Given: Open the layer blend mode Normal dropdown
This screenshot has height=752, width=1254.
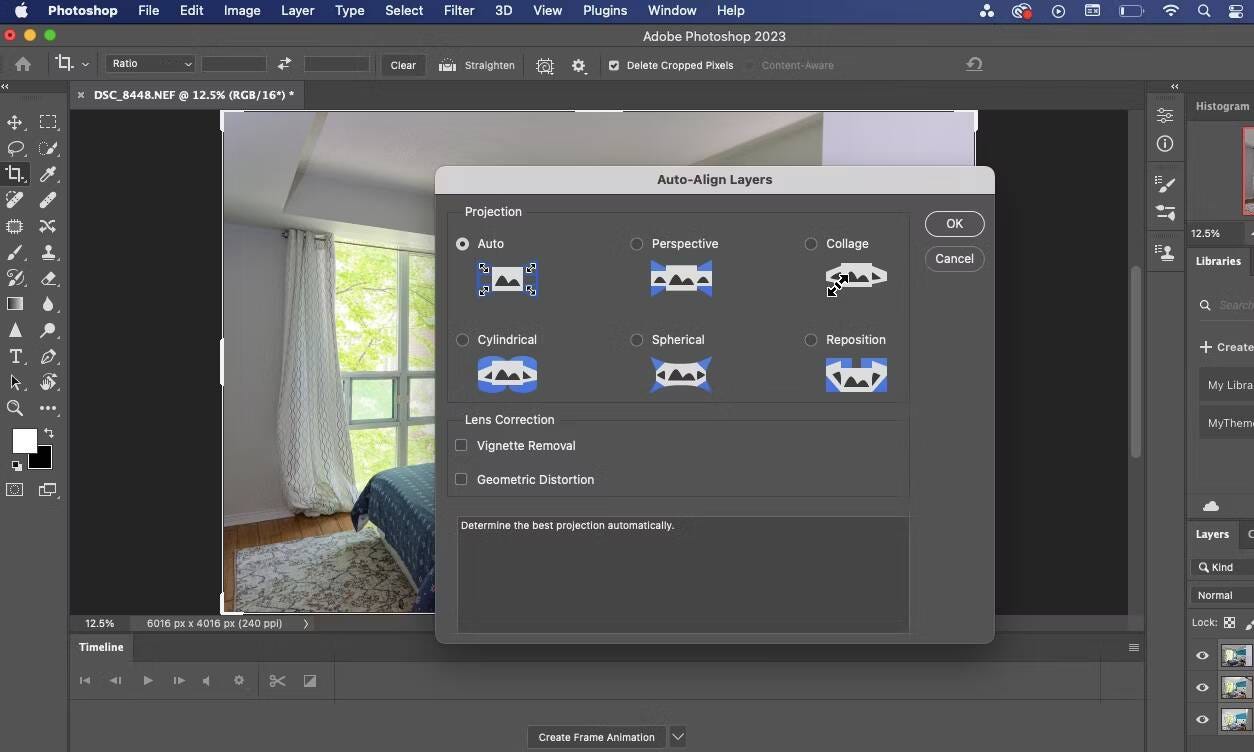Looking at the screenshot, I should point(1220,595).
